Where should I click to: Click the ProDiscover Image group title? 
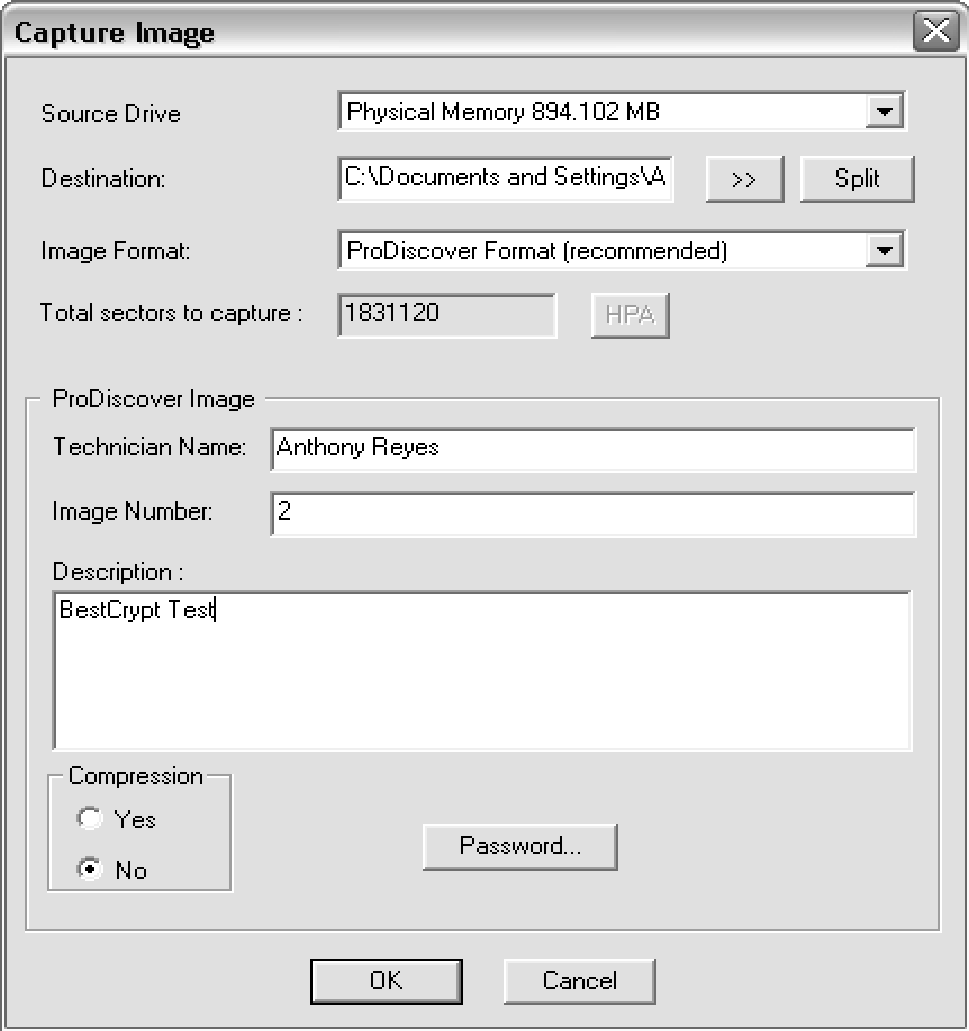point(153,399)
